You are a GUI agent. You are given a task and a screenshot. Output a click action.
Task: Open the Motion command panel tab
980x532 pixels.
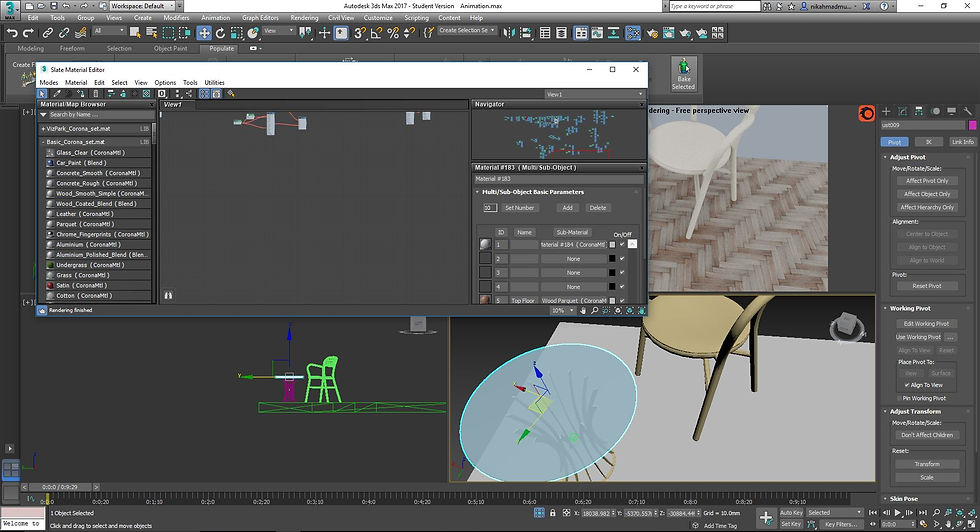coord(935,111)
